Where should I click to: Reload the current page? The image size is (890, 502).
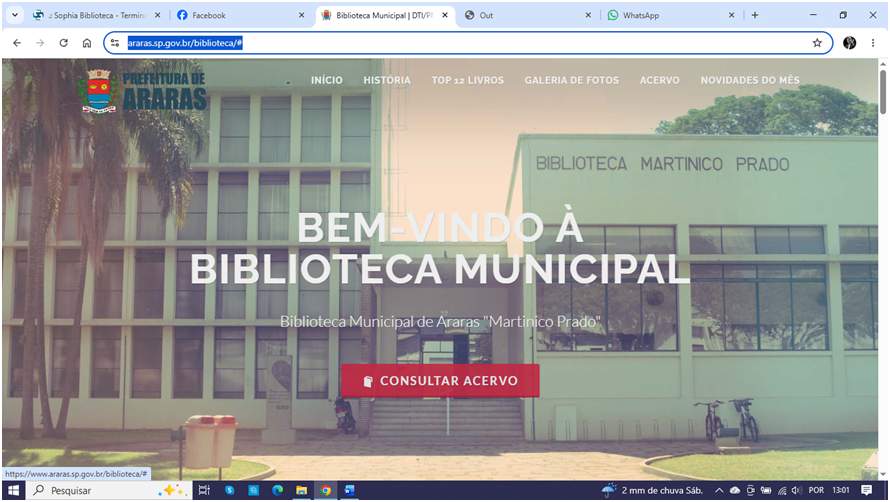click(64, 43)
